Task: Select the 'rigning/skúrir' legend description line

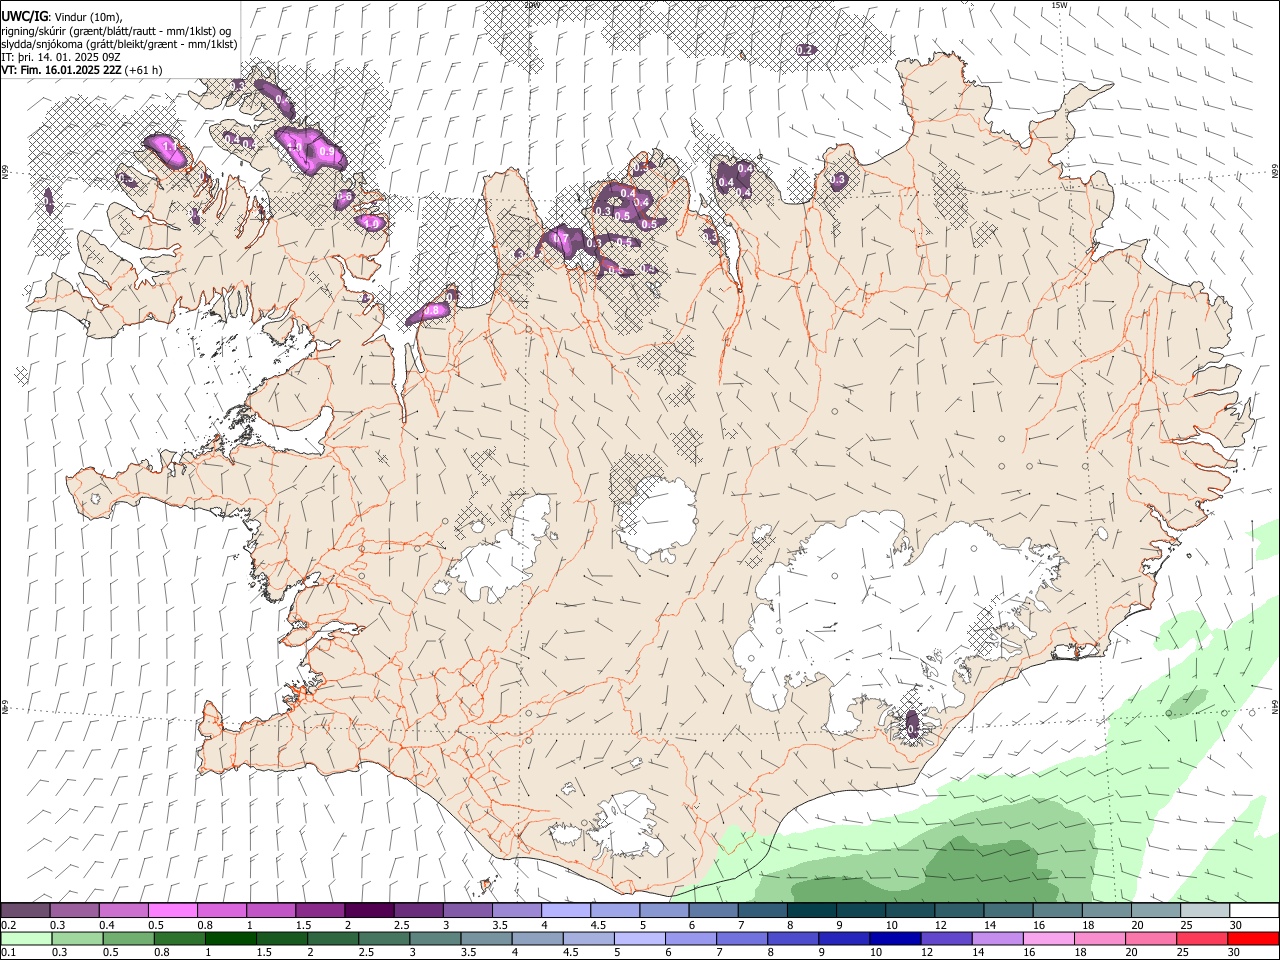Action: pos(116,31)
